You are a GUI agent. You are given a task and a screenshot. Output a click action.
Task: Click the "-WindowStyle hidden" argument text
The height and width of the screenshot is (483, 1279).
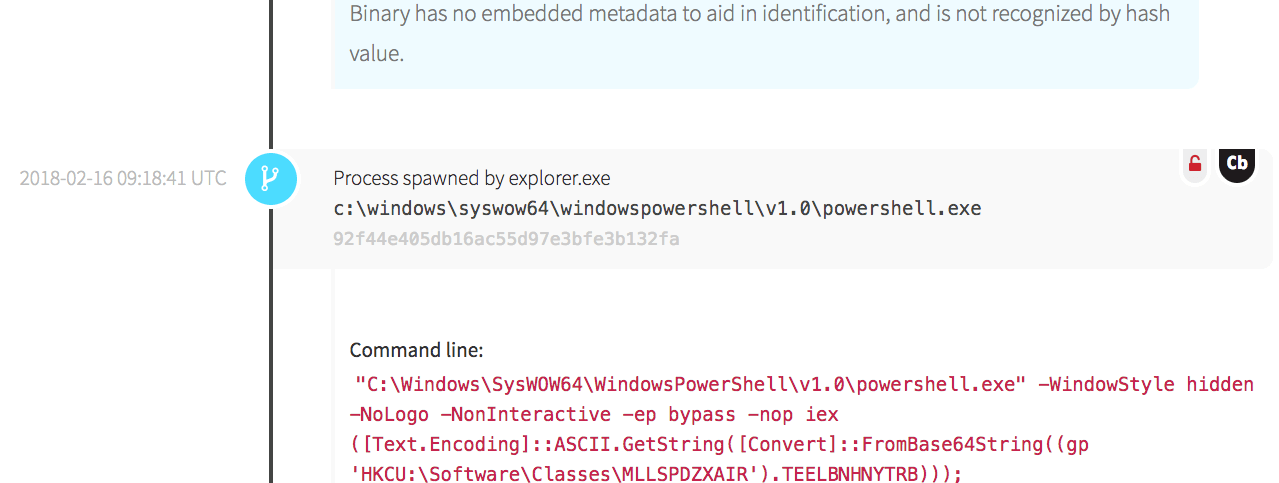click(x=1145, y=385)
